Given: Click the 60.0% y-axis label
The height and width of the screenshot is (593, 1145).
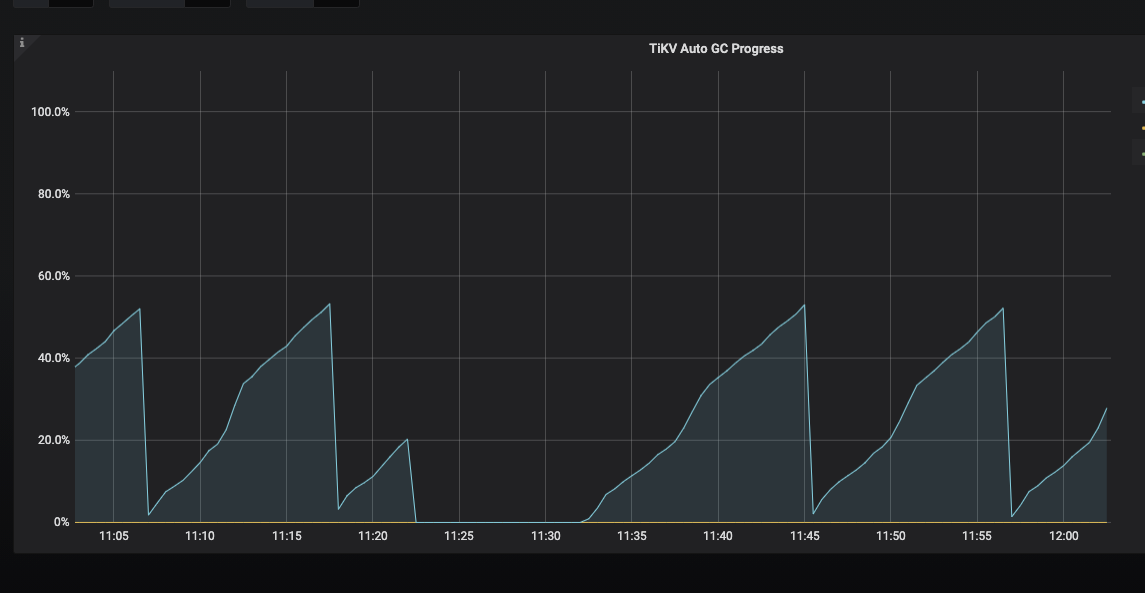Looking at the screenshot, I should [x=53, y=276].
